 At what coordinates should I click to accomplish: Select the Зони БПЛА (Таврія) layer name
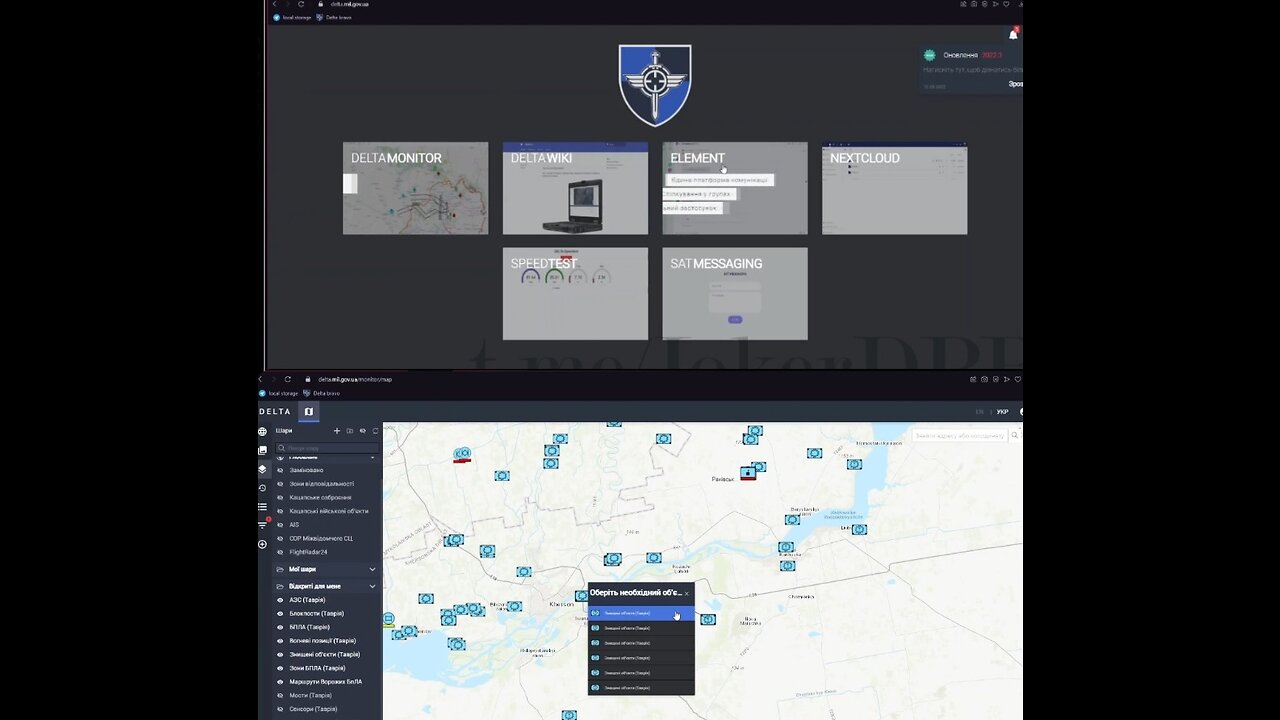point(317,668)
